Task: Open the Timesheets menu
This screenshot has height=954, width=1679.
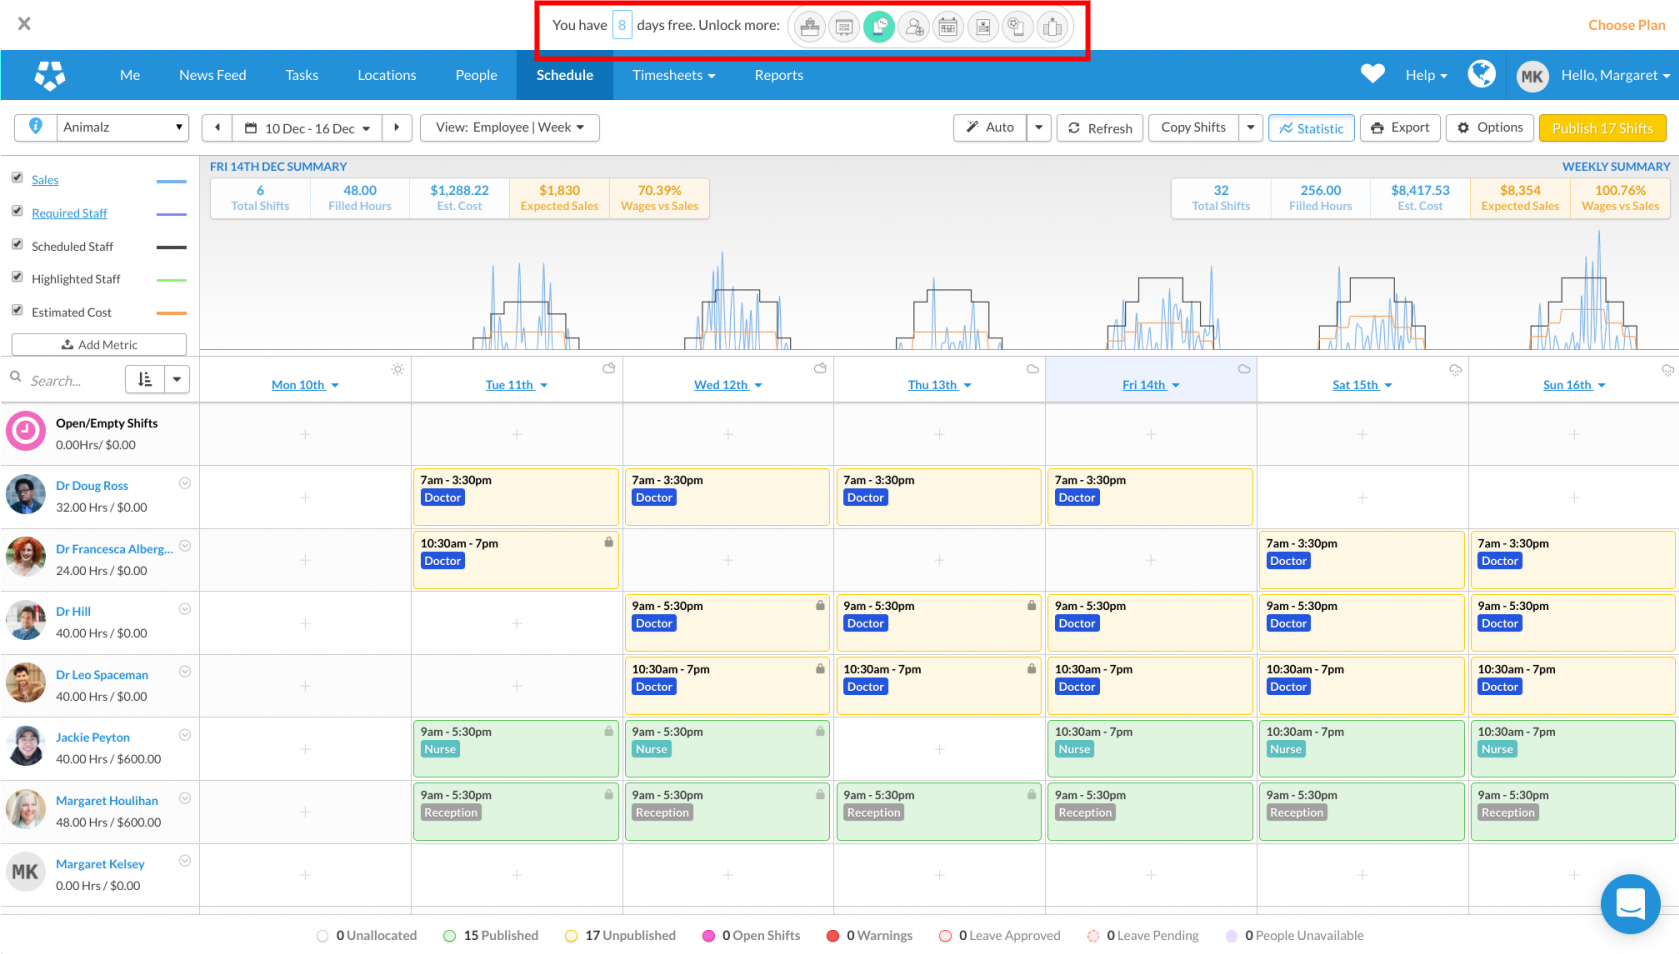Action: 673,75
